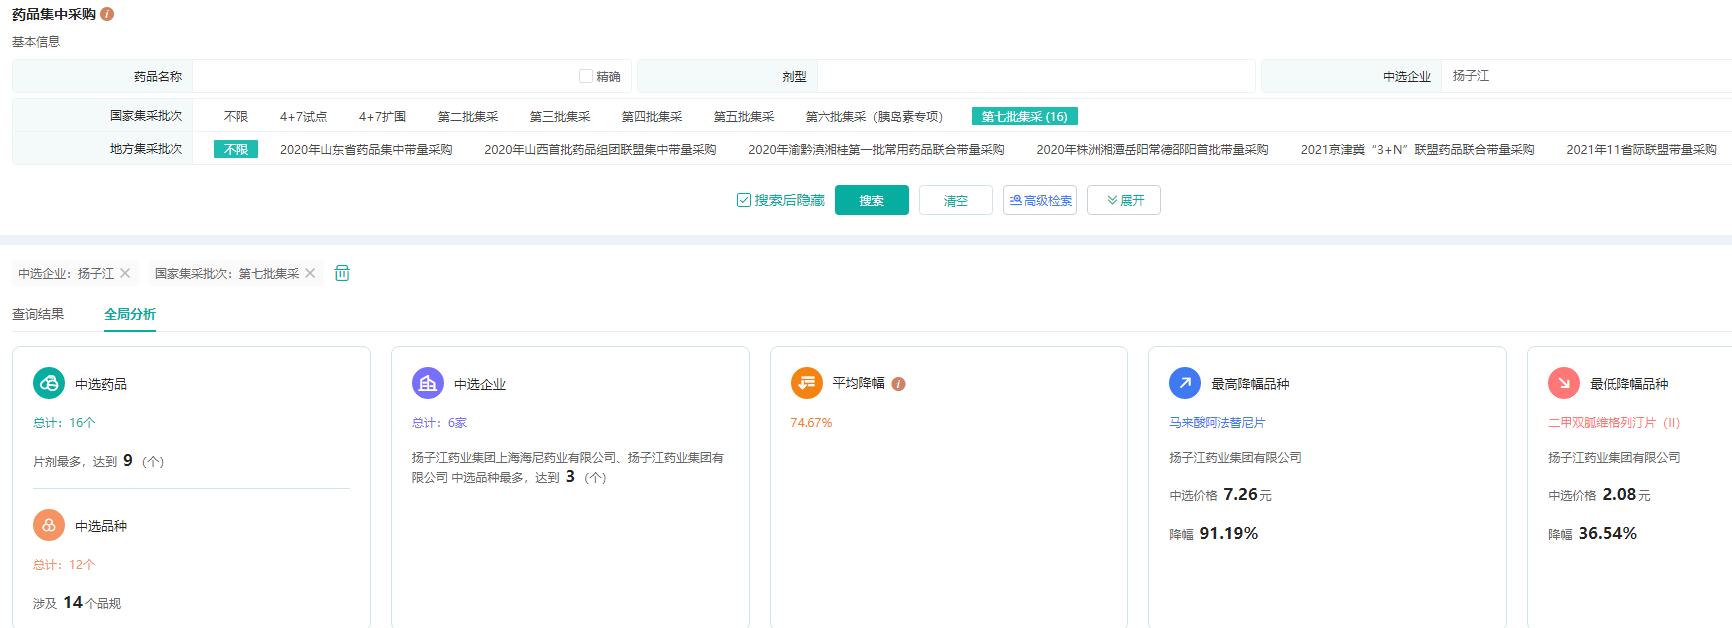Click the 最低降幅品种 red arrow icon
This screenshot has height=628, width=1732.
tap(1564, 383)
